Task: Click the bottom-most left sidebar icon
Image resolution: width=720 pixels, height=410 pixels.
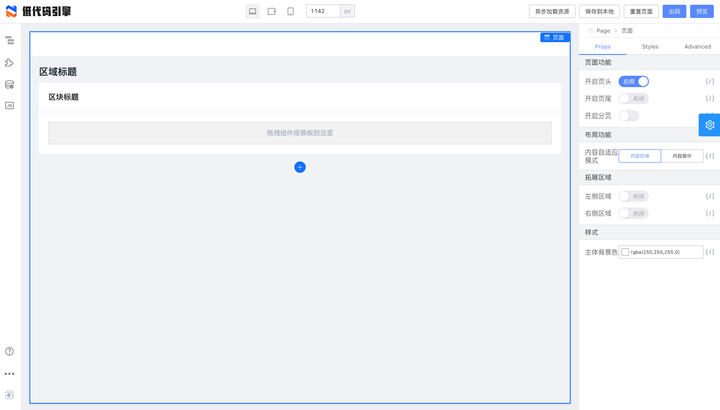Action: coord(9,395)
